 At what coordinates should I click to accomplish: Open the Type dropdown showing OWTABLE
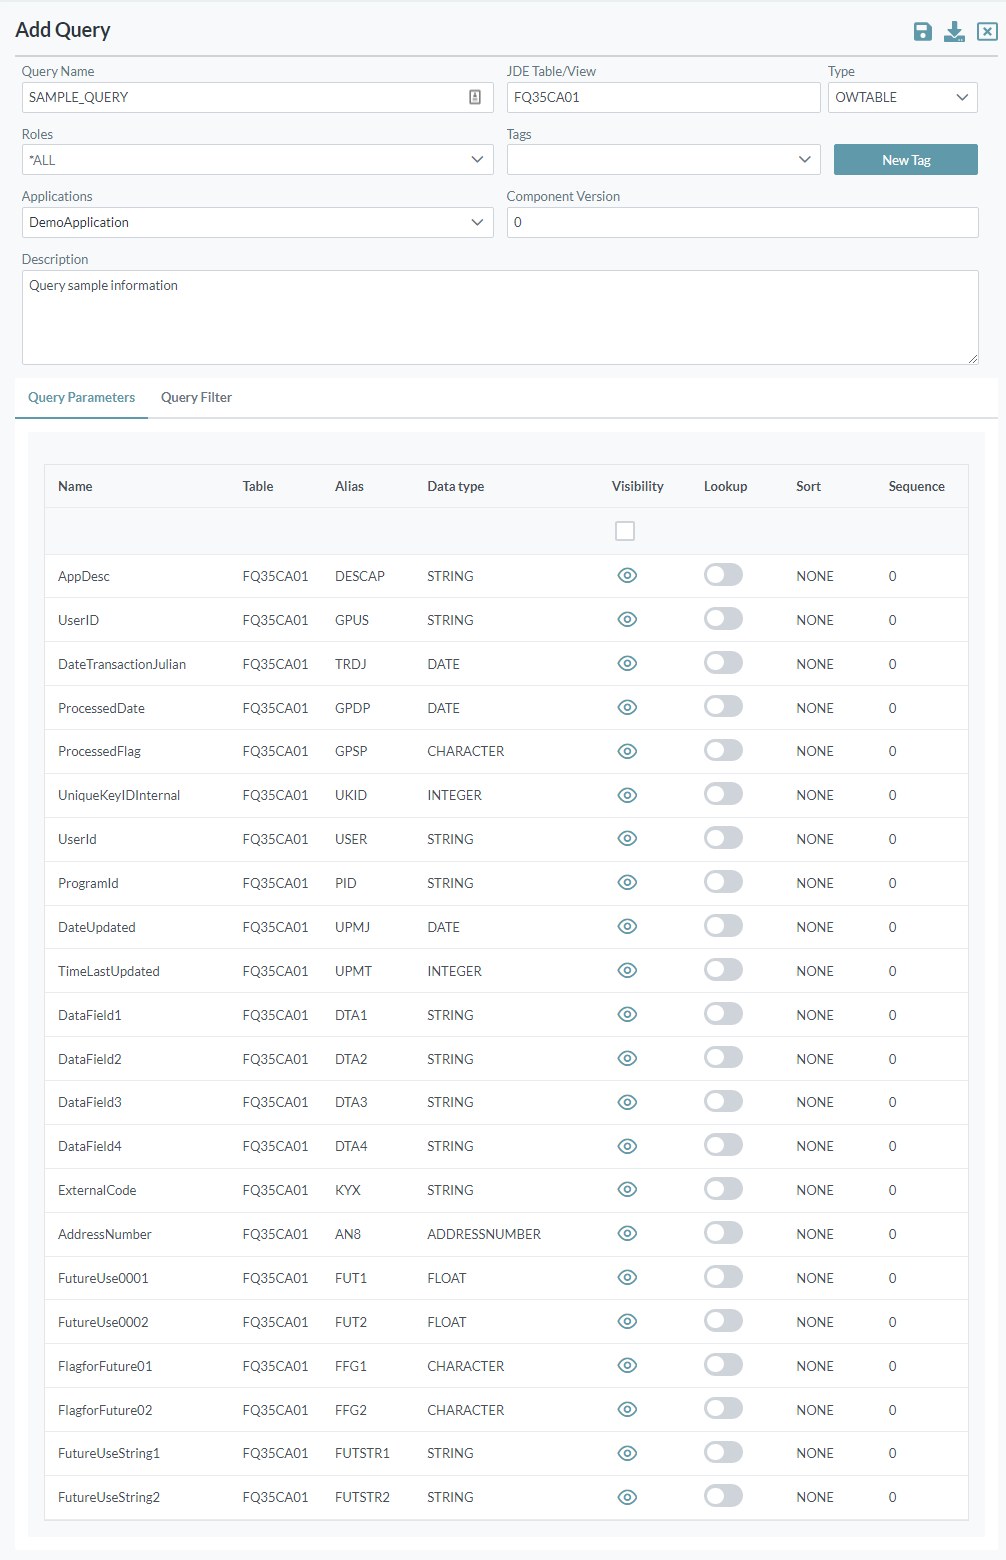(902, 97)
